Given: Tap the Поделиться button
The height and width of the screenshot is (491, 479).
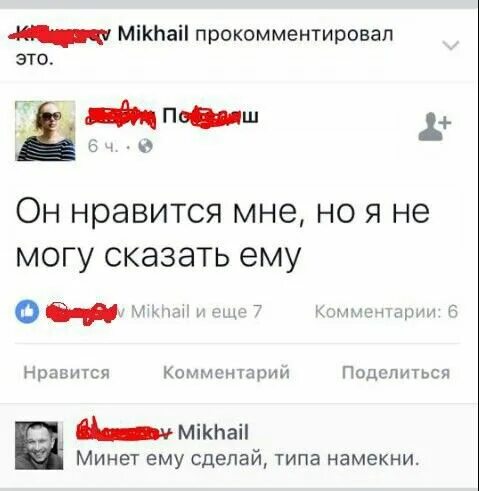Looking at the screenshot, I should (x=396, y=372).
